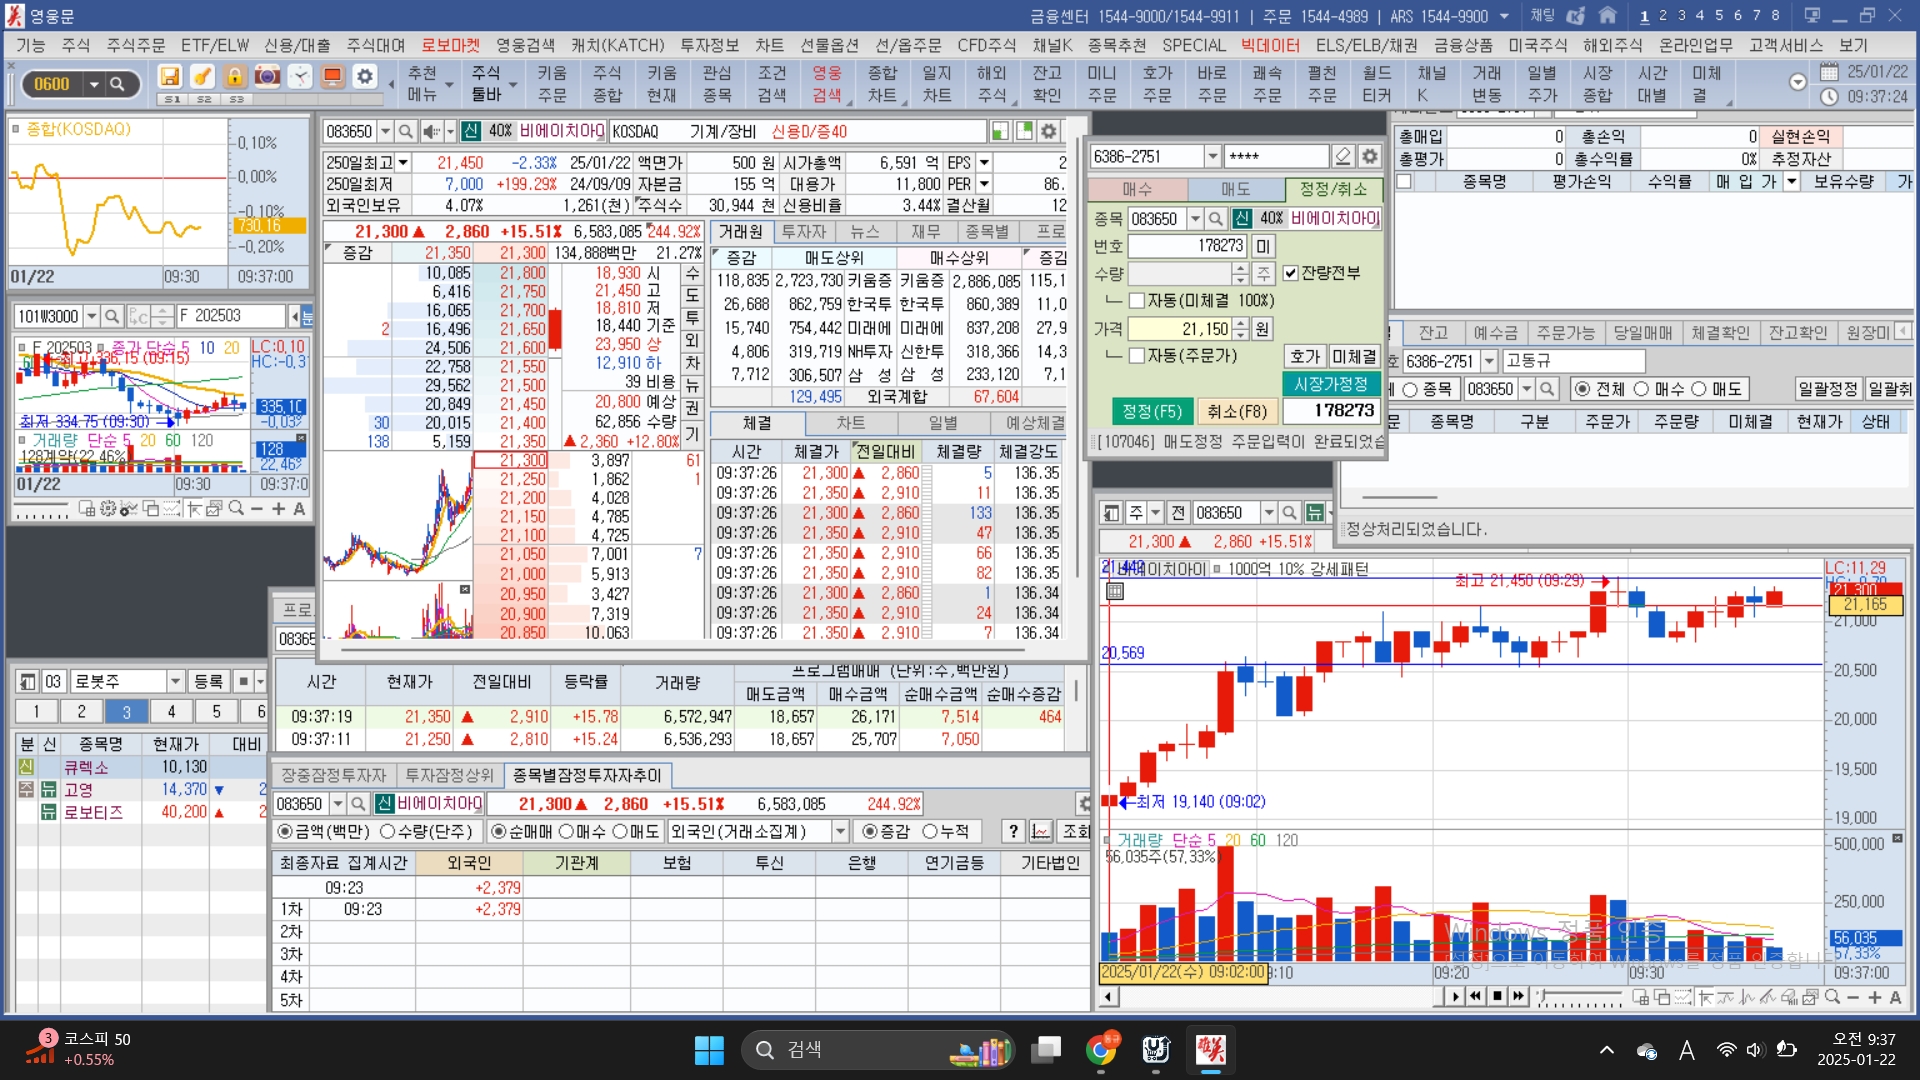Open the 로보마켓 menu

pyautogui.click(x=450, y=45)
